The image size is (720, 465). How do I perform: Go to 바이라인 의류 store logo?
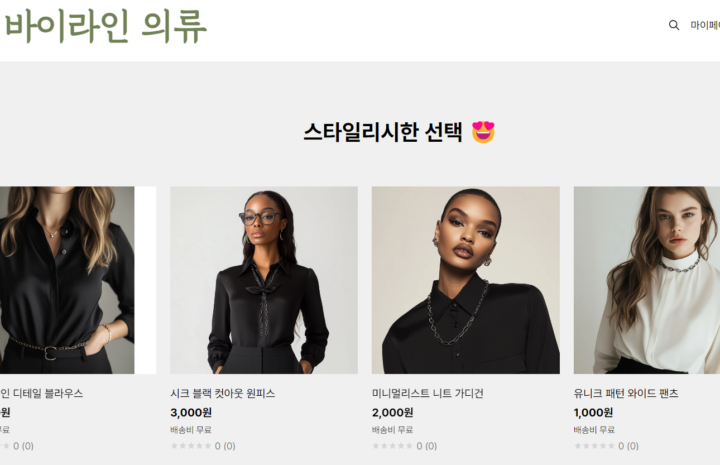(106, 27)
